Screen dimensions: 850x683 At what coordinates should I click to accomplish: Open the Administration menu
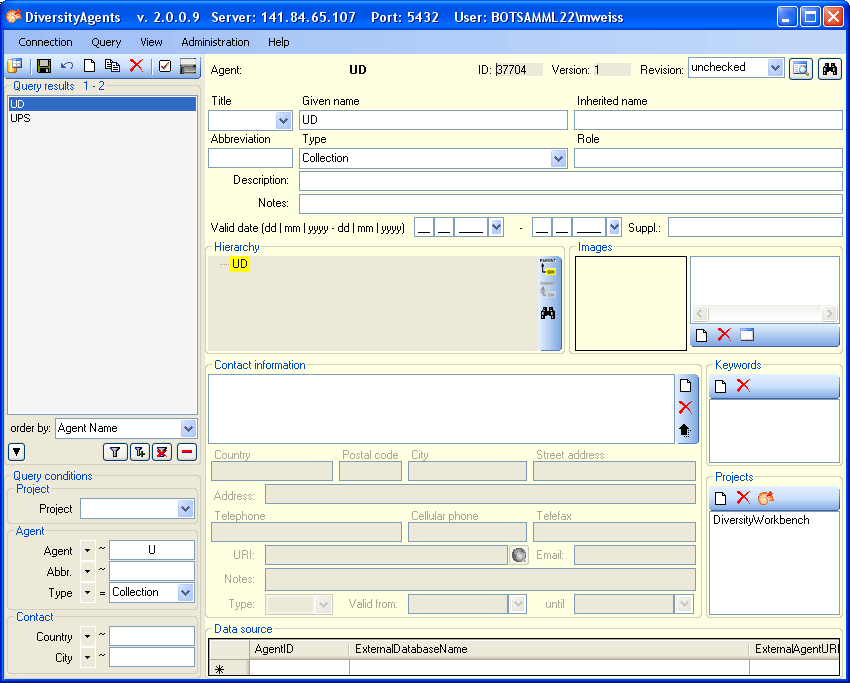tap(215, 42)
